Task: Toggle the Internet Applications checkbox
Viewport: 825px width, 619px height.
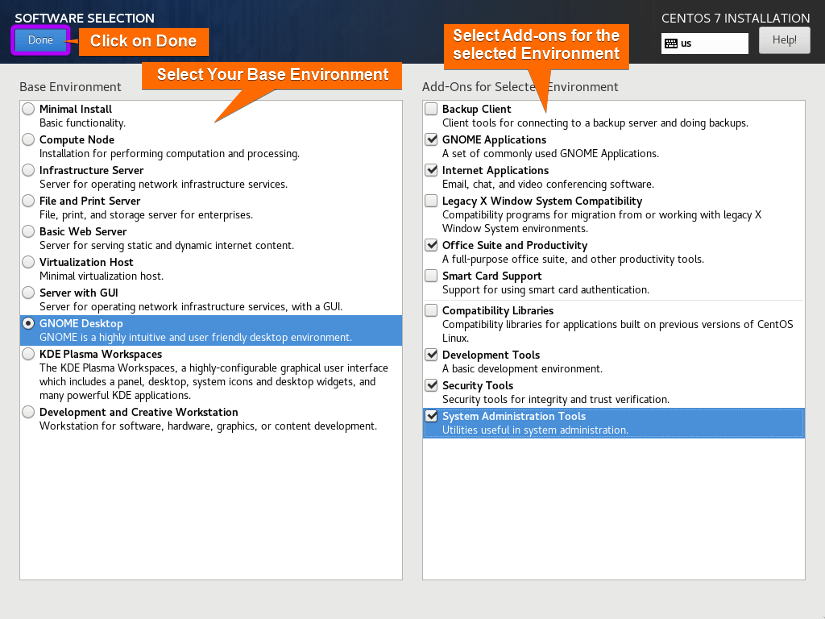Action: pos(431,170)
